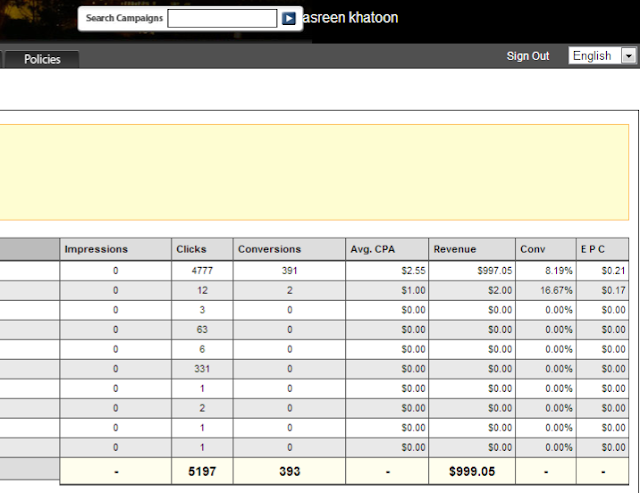The image size is (640, 493).
Task: Sort by Impressions column header
Action: pyautogui.click(x=116, y=249)
